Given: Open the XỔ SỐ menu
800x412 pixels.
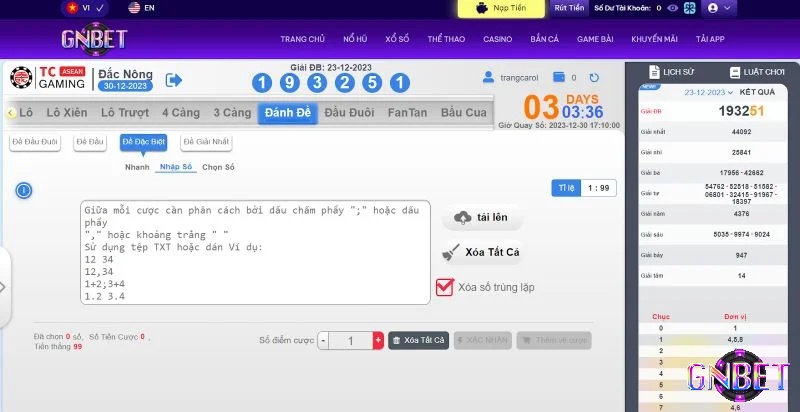Looking at the screenshot, I should tap(397, 39).
